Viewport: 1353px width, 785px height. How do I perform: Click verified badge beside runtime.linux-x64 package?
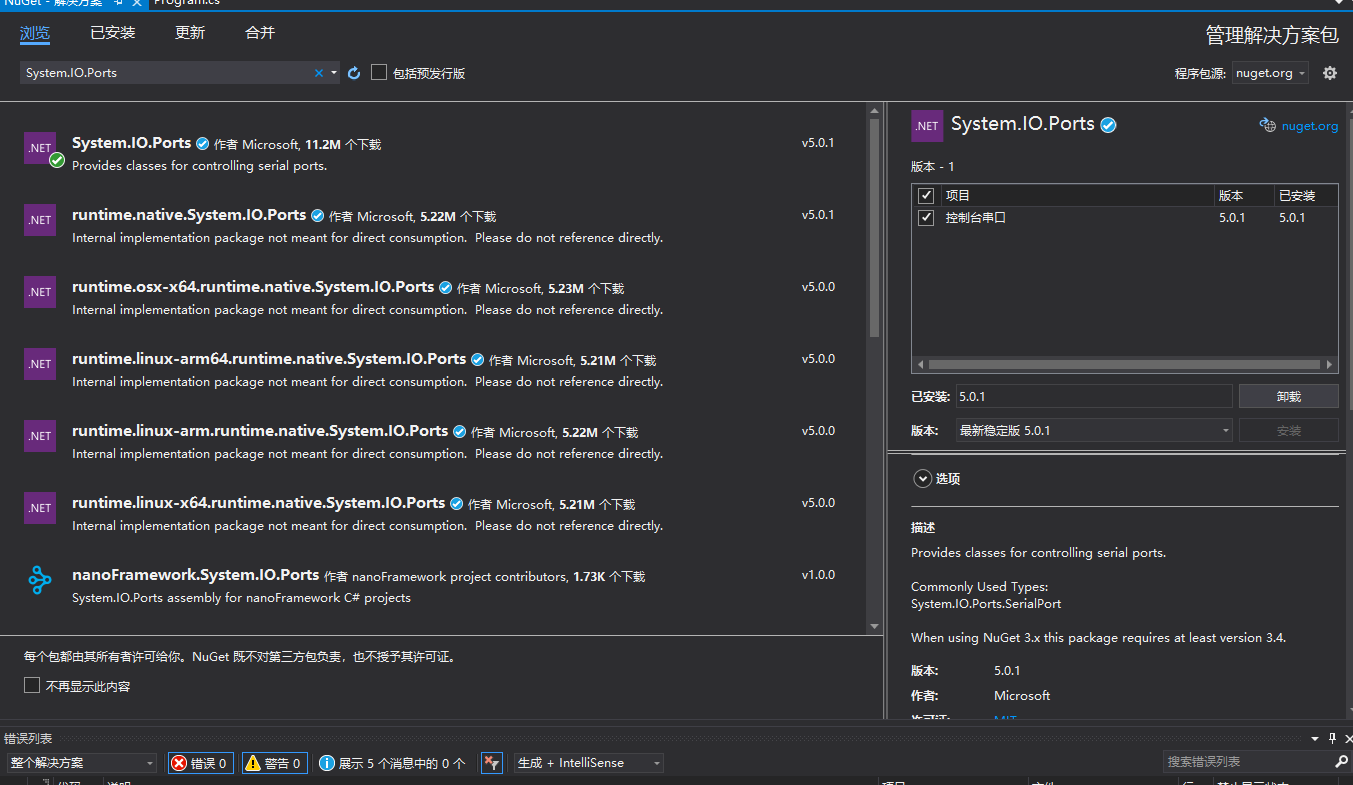456,504
